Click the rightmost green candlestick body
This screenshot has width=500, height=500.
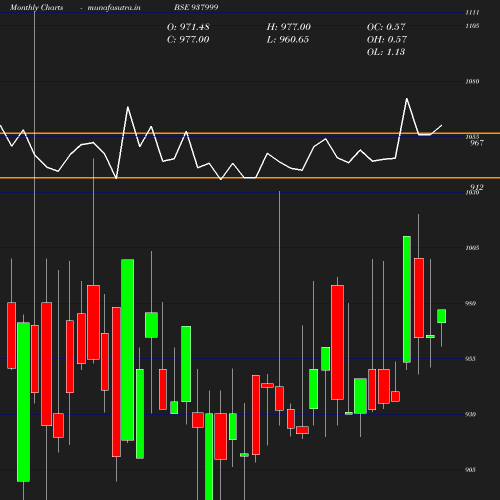(x=442, y=316)
